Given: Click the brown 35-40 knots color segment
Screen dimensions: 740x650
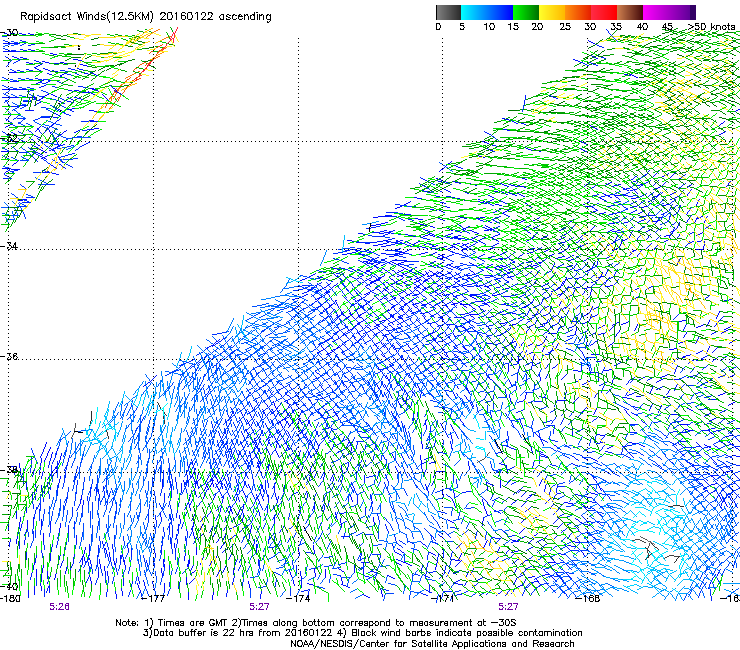Looking at the screenshot, I should click(x=630, y=12).
